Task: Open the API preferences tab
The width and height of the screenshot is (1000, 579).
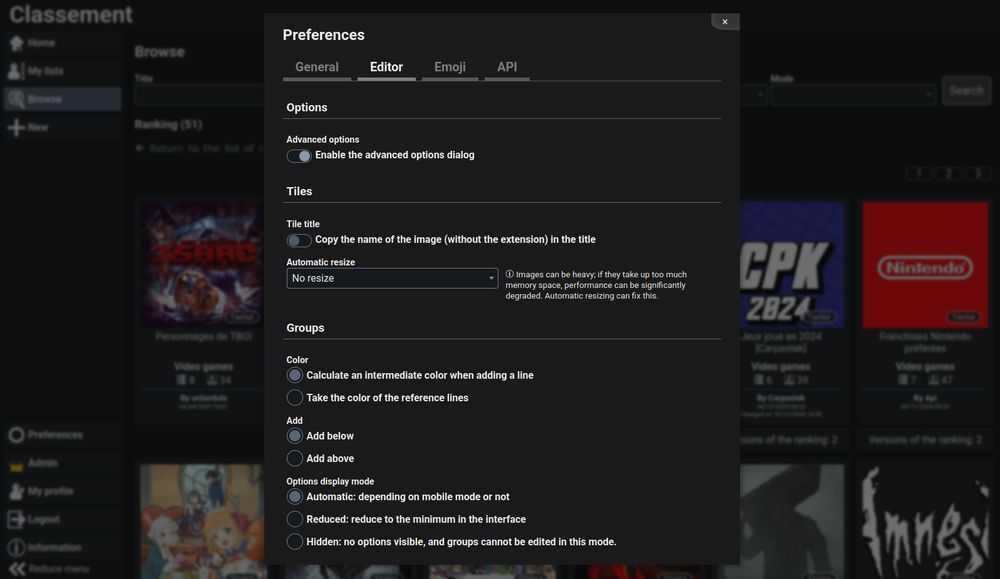Action: (x=507, y=67)
